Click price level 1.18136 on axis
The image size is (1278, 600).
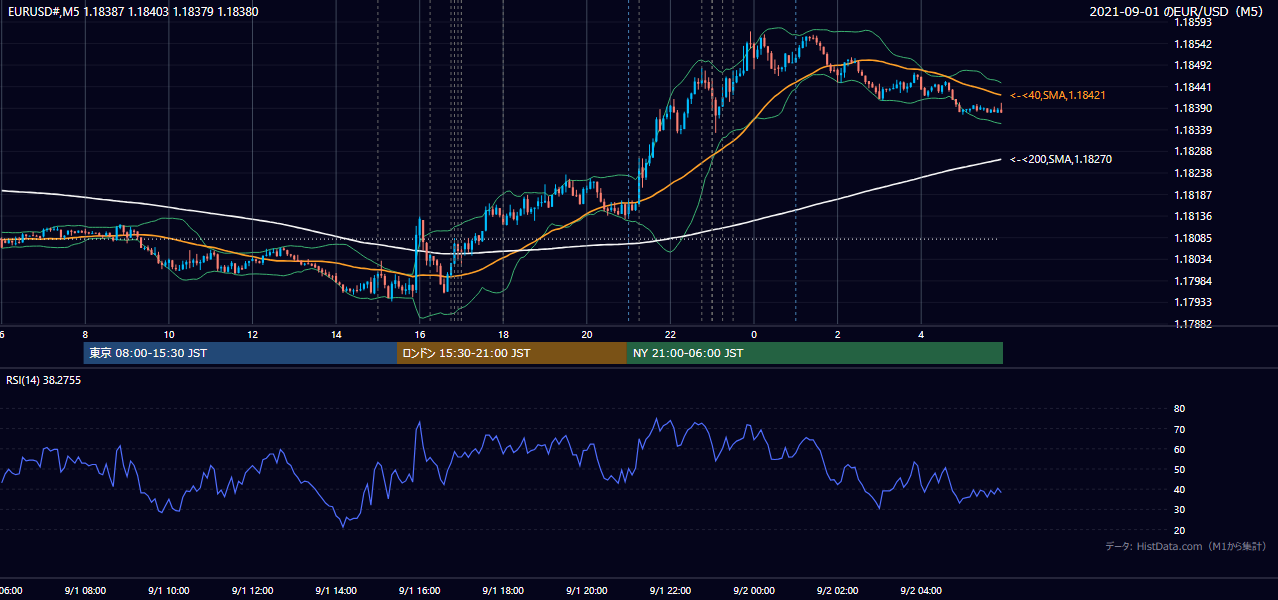pyautogui.click(x=1193, y=216)
